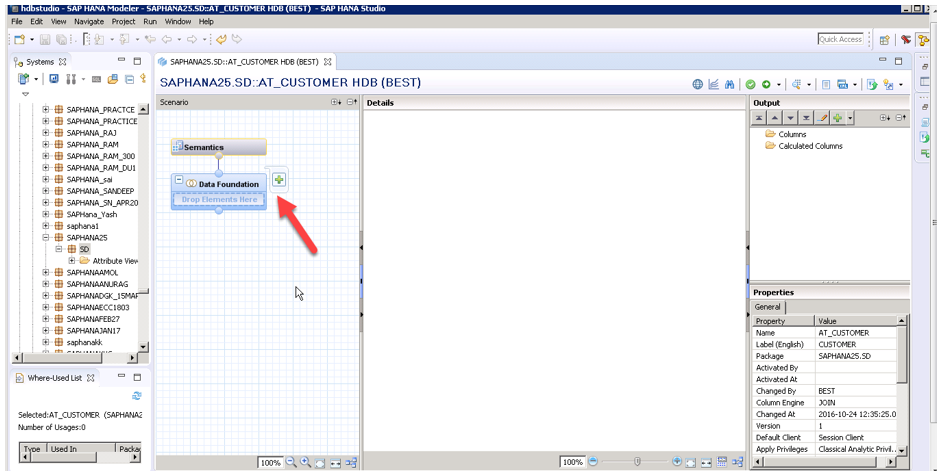Image resolution: width=937 pixels, height=471 pixels.
Task: Open the Project menu
Action: (123, 22)
